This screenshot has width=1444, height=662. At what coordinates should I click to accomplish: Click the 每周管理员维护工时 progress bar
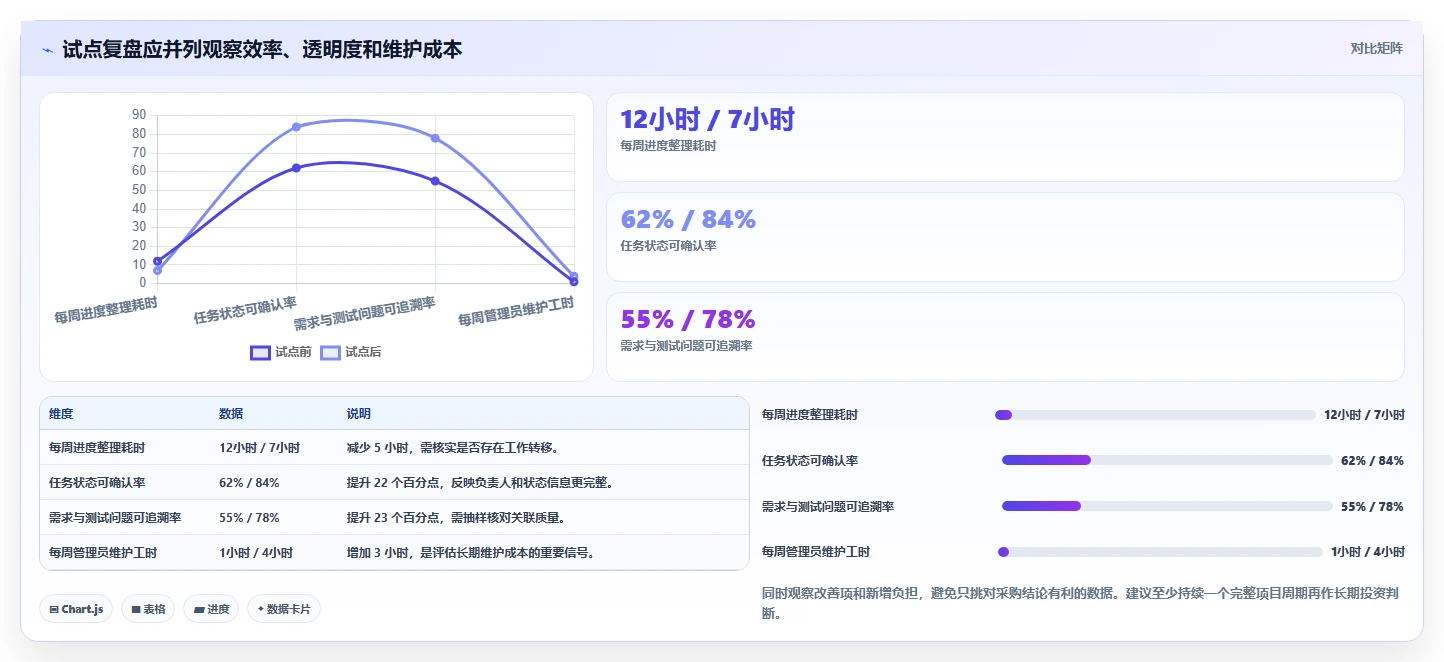pyautogui.click(x=1160, y=552)
